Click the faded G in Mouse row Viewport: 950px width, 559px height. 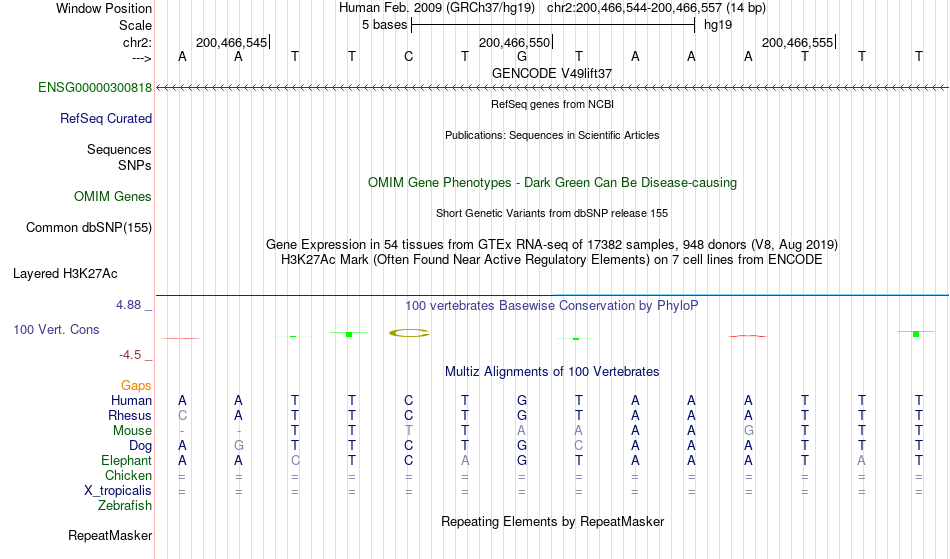click(748, 431)
